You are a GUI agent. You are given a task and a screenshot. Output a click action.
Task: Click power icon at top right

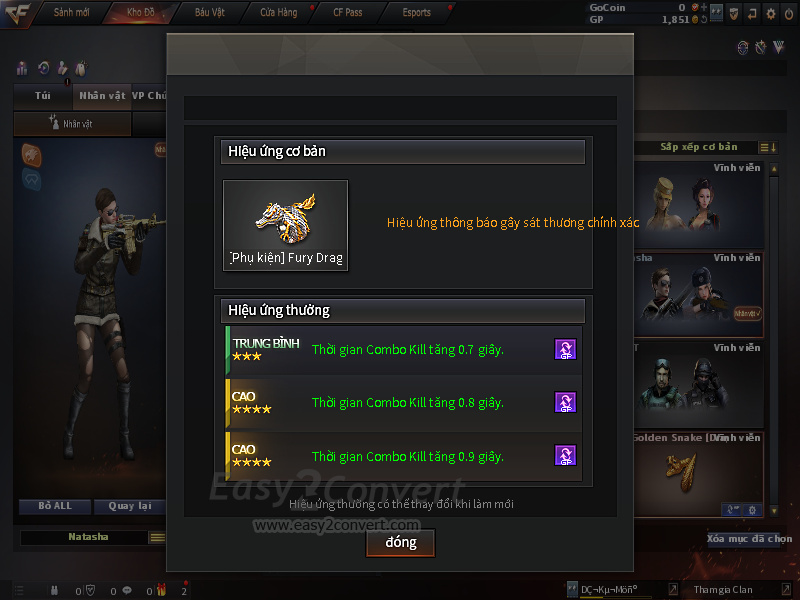coord(789,14)
